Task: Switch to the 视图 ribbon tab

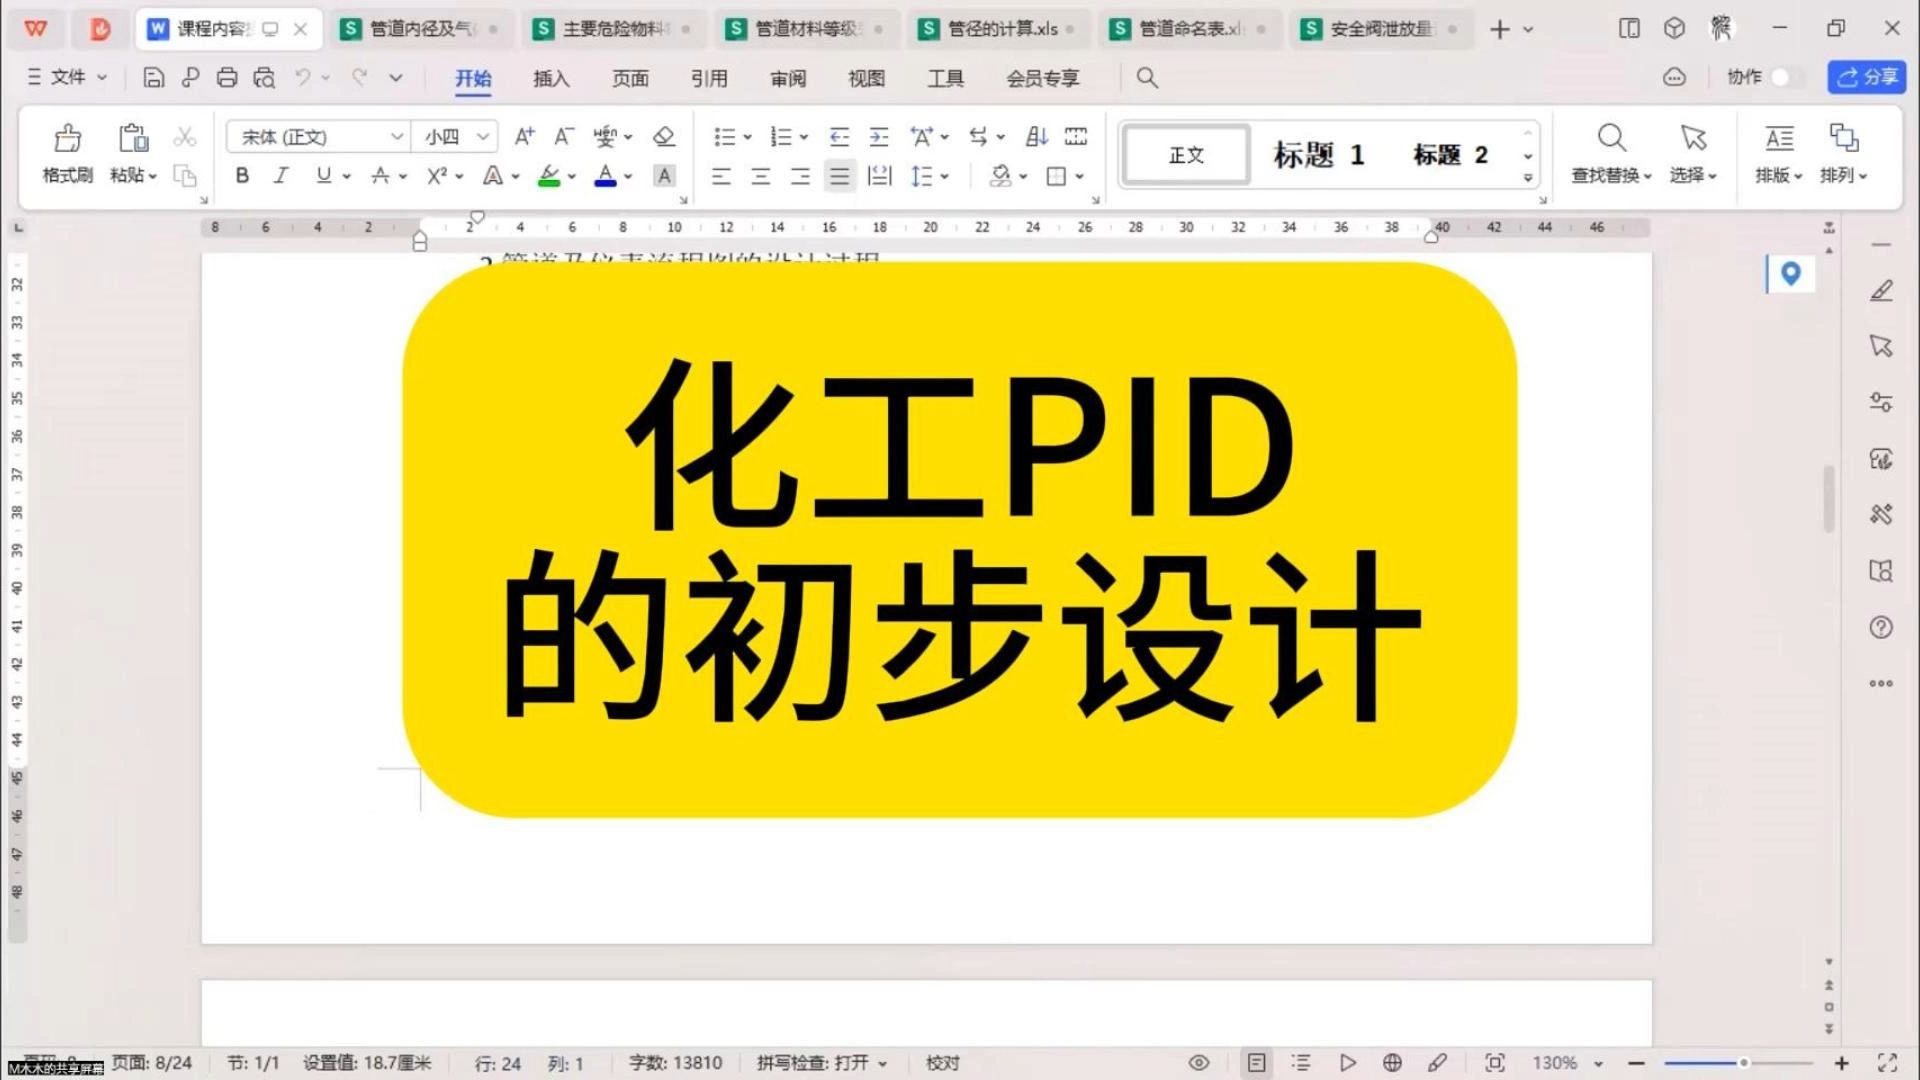Action: tap(866, 78)
